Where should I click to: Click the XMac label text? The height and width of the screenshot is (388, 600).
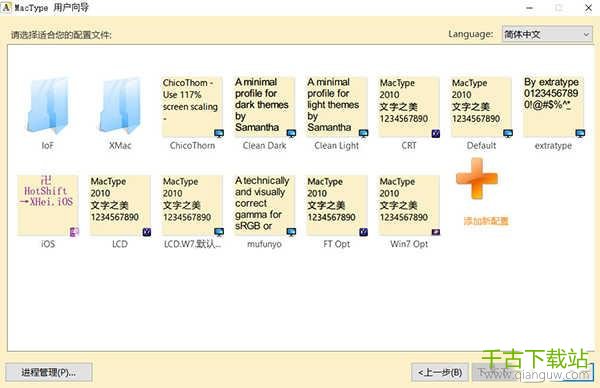tap(120, 146)
